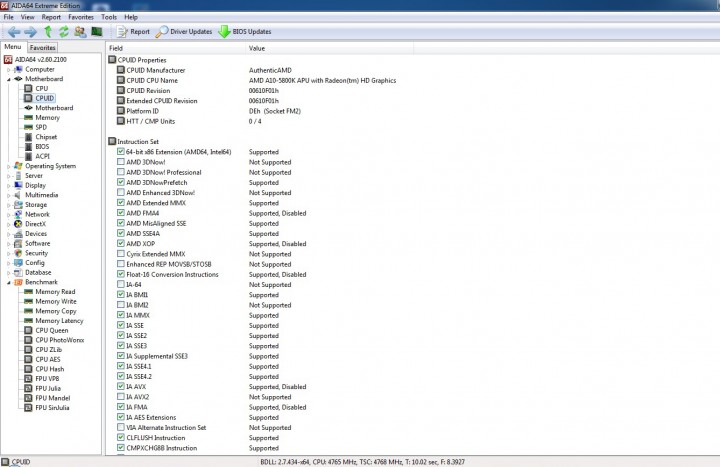Image resolution: width=720 pixels, height=467 pixels.
Task: Open the File menu
Action: 9,17
